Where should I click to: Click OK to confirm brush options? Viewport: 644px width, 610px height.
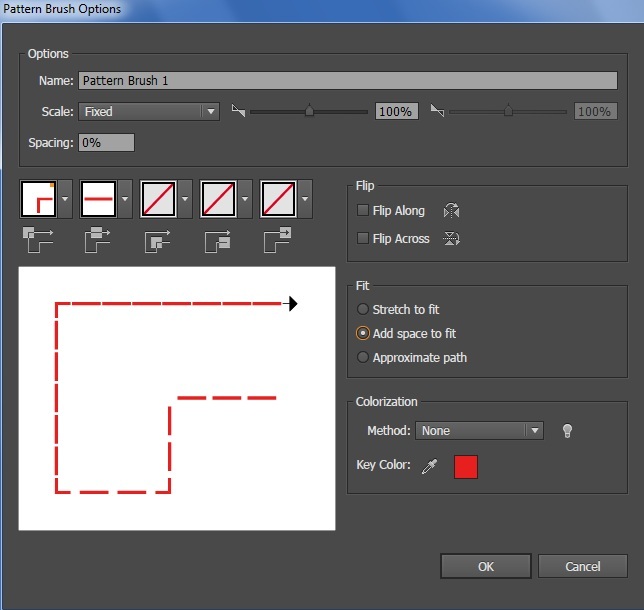485,567
